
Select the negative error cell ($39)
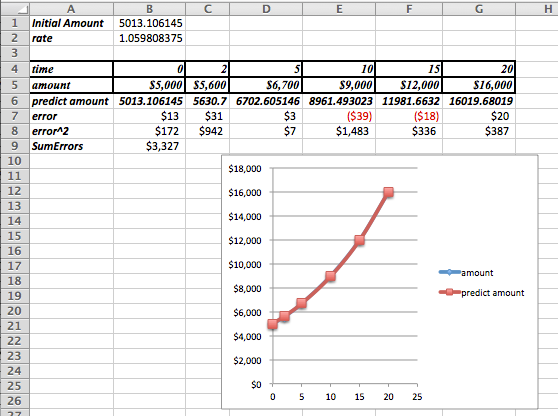pos(339,116)
